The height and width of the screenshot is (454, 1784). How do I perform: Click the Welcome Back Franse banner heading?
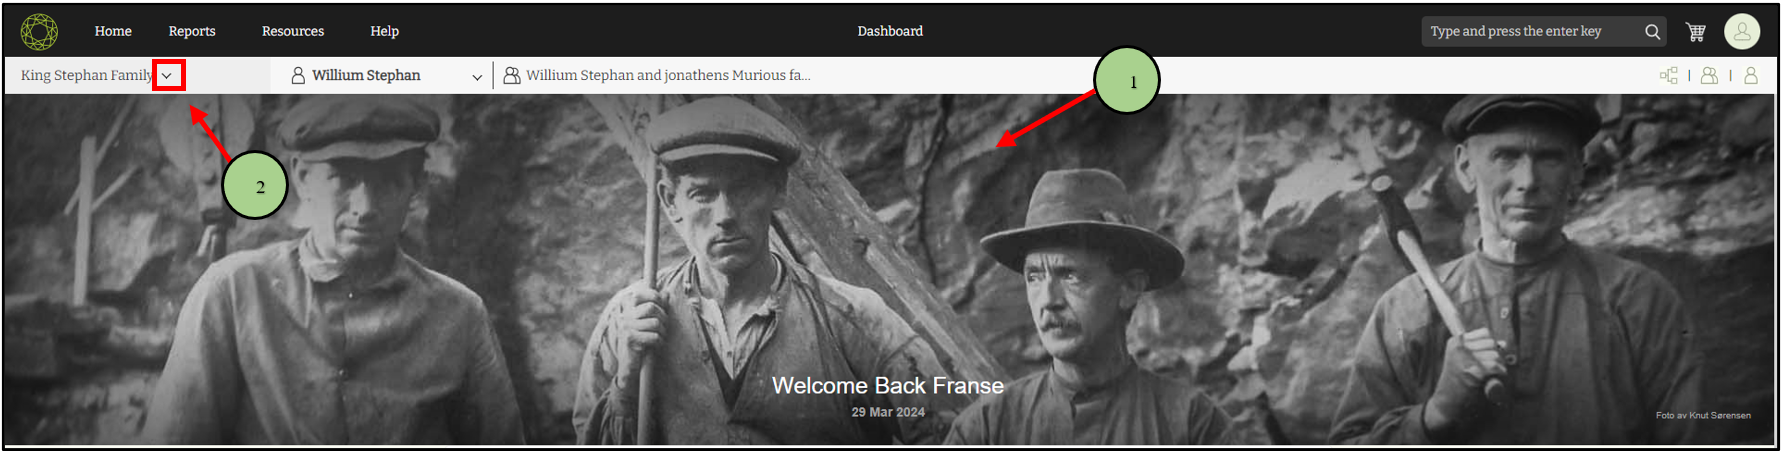coord(888,386)
